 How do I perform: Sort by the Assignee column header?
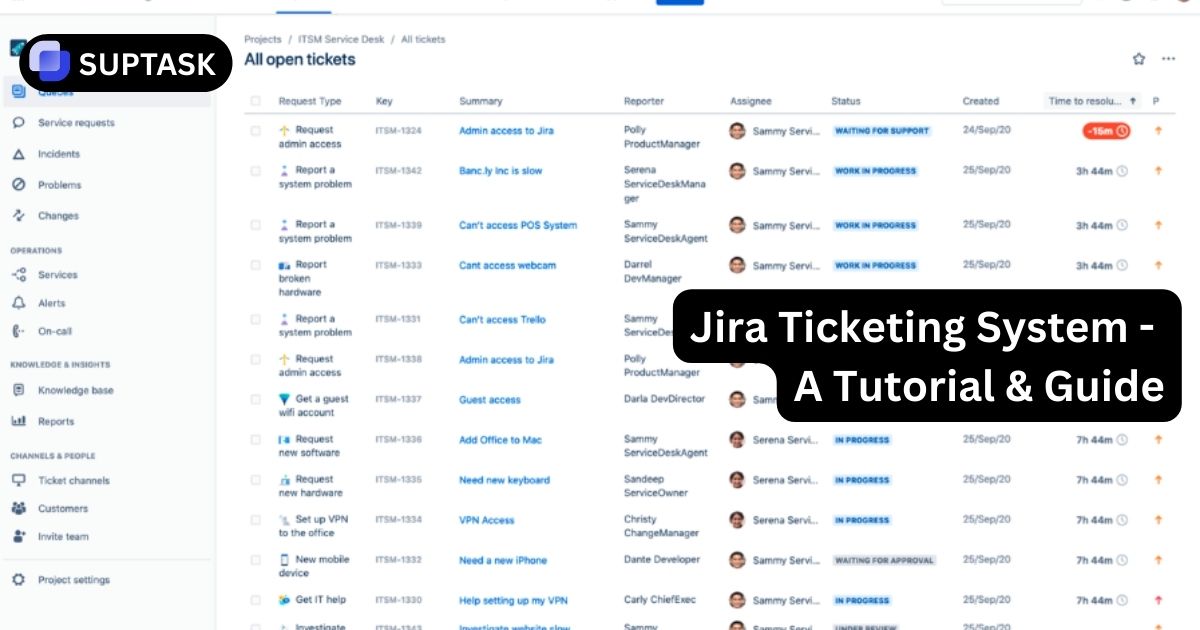click(x=751, y=101)
